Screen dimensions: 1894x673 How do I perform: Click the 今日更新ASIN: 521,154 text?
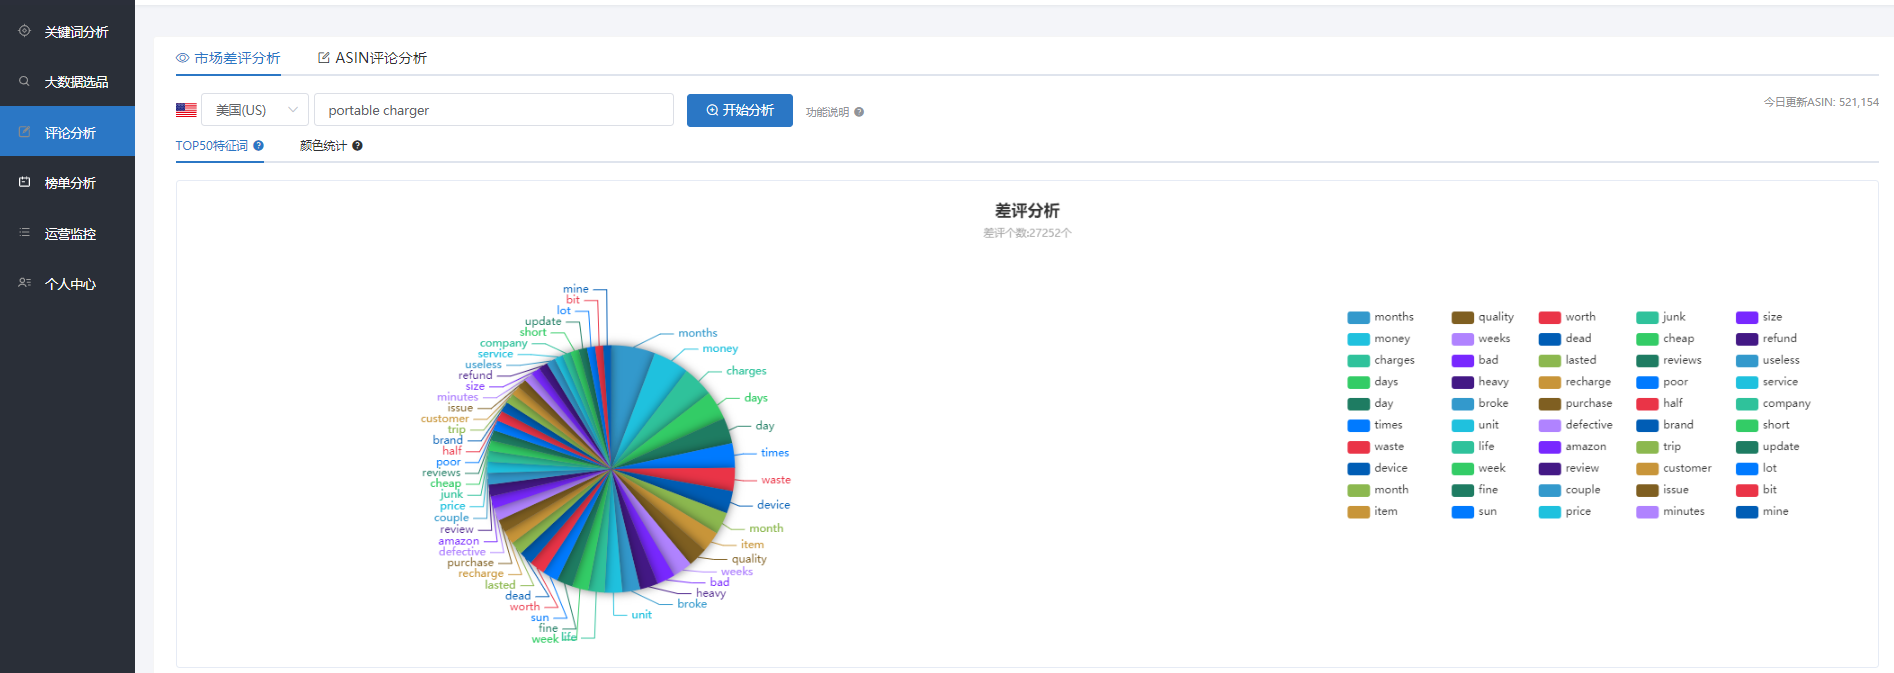pos(1821,102)
